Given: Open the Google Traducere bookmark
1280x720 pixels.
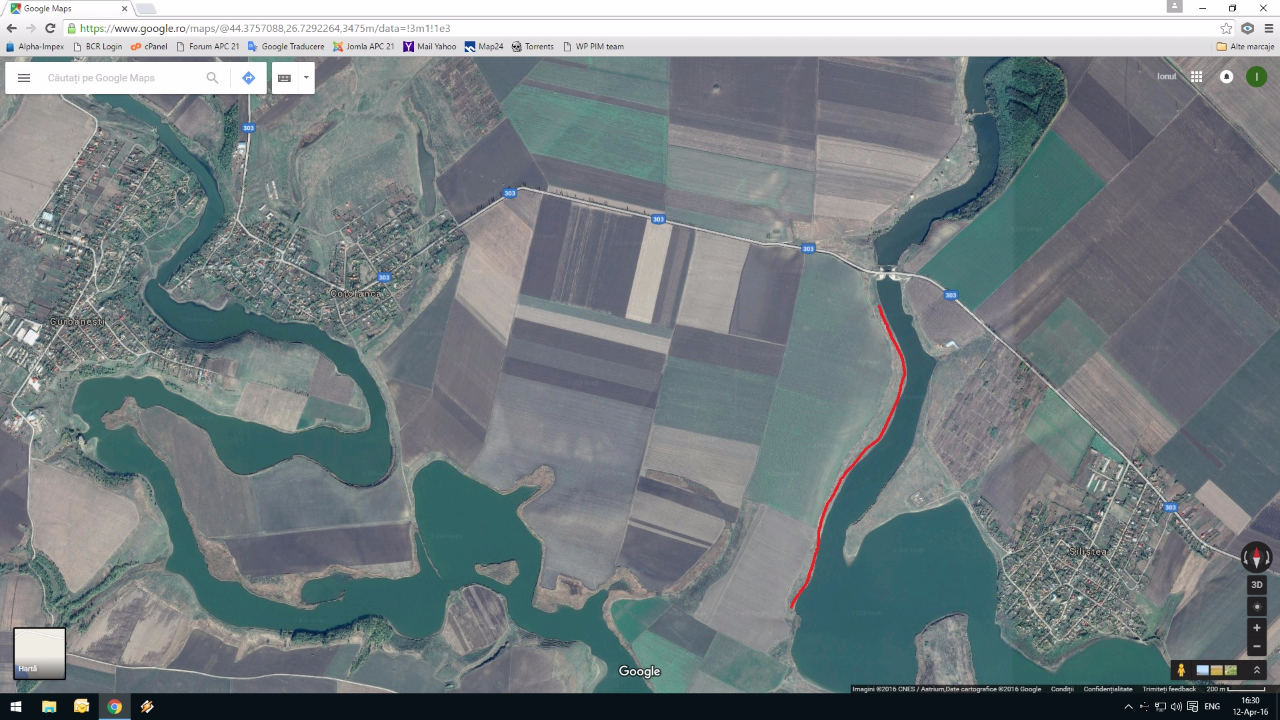Looking at the screenshot, I should click(286, 46).
